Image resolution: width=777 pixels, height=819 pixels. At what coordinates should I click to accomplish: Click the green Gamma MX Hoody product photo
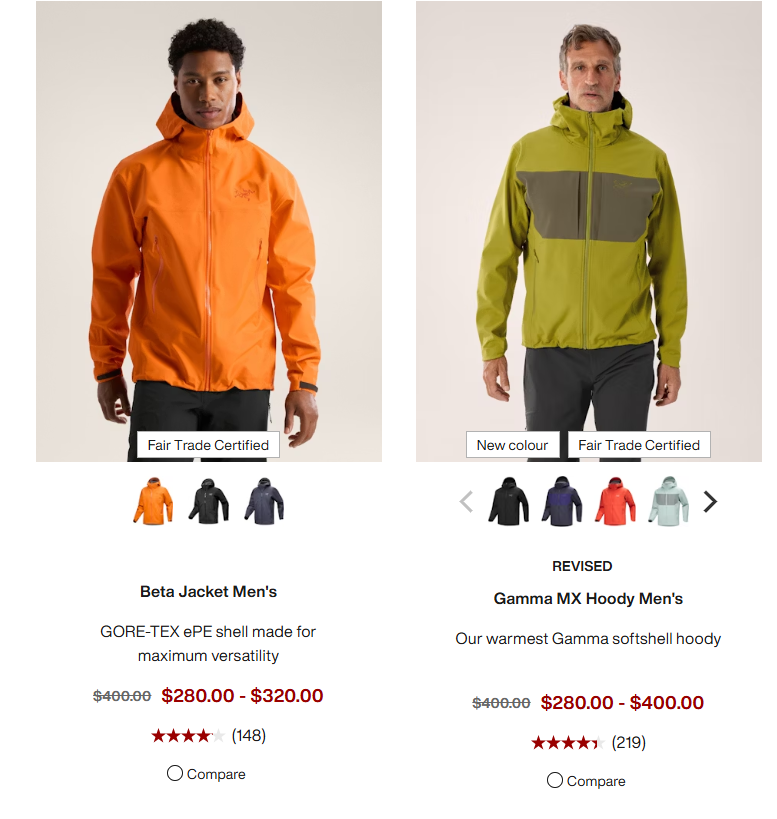click(589, 231)
